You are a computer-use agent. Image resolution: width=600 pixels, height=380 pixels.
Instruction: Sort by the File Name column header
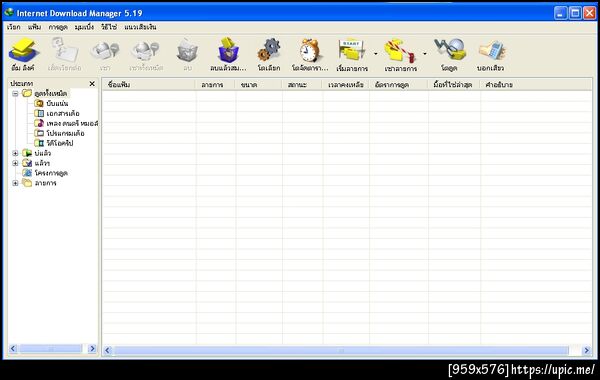tap(148, 85)
